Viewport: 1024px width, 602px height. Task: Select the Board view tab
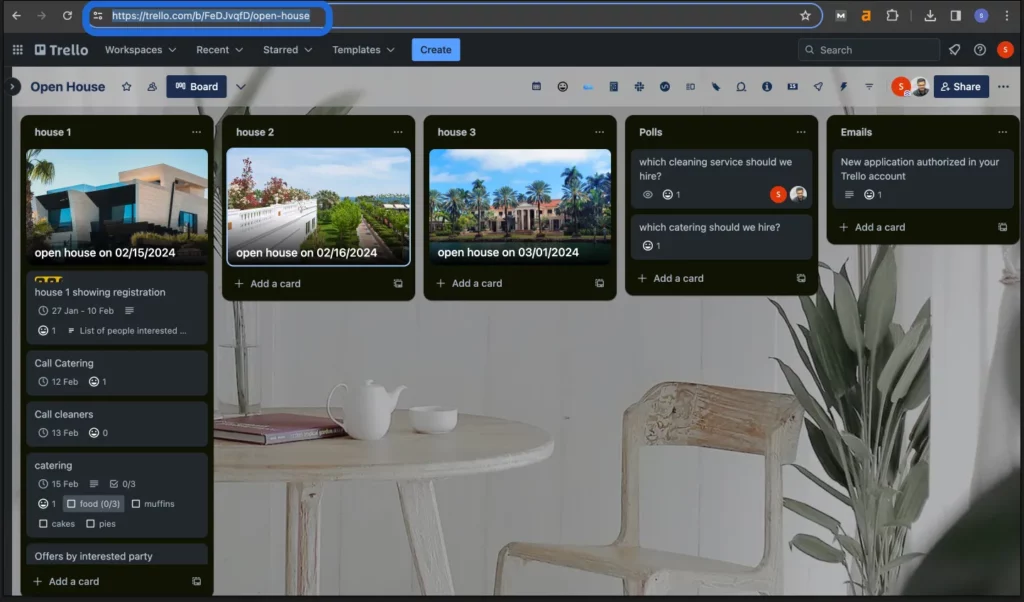tap(196, 86)
